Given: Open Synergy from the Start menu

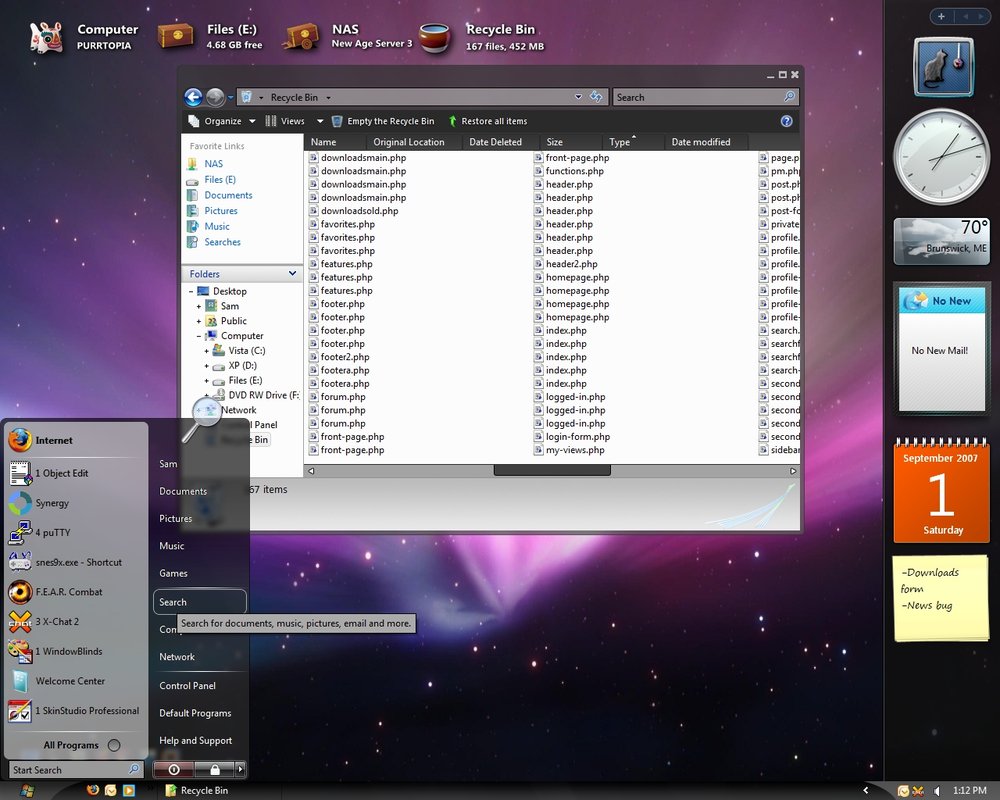Looking at the screenshot, I should pos(52,503).
